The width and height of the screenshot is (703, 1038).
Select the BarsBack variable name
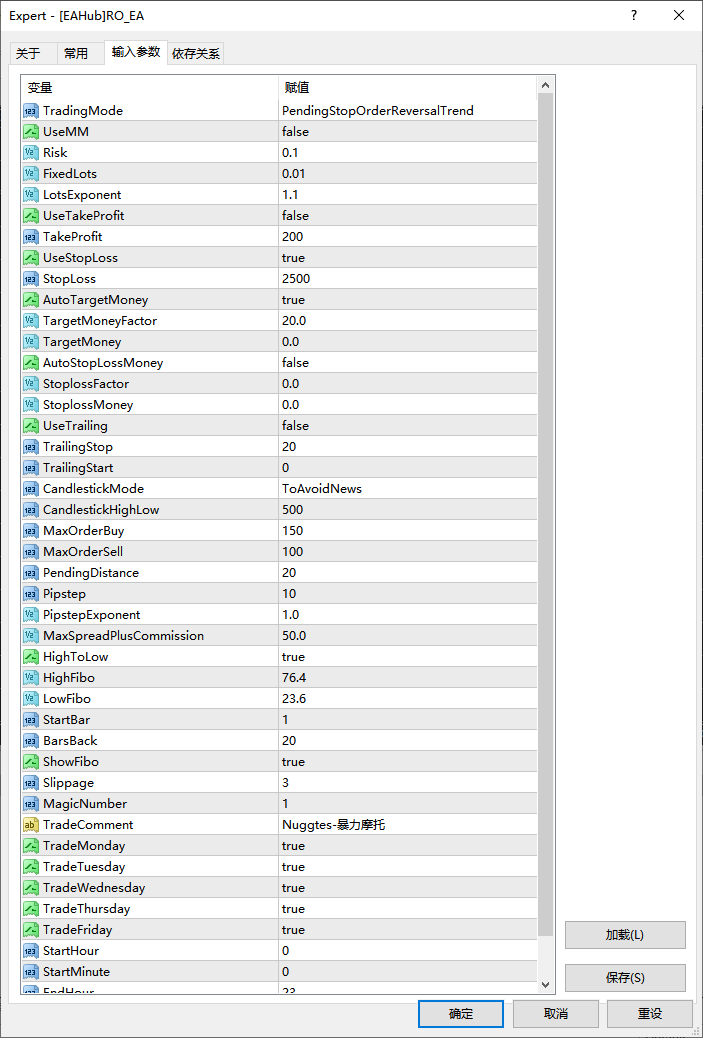[x=70, y=741]
